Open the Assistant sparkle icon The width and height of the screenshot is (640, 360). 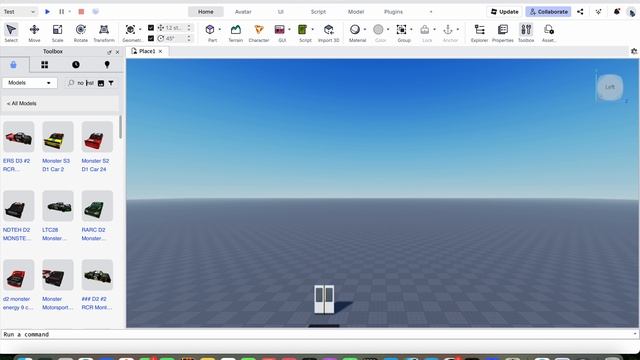tap(598, 12)
